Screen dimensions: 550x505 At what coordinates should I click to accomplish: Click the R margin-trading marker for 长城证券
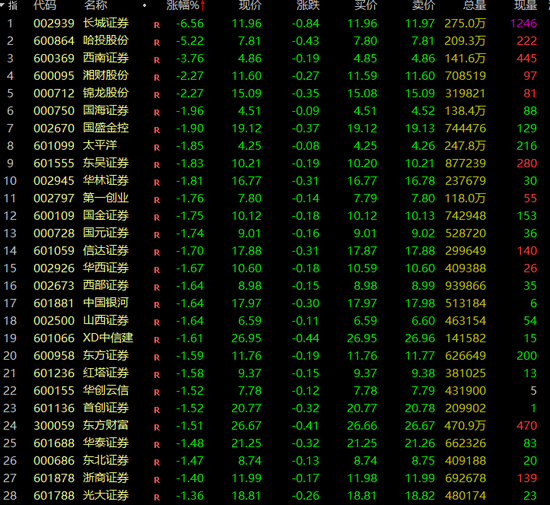click(x=157, y=25)
